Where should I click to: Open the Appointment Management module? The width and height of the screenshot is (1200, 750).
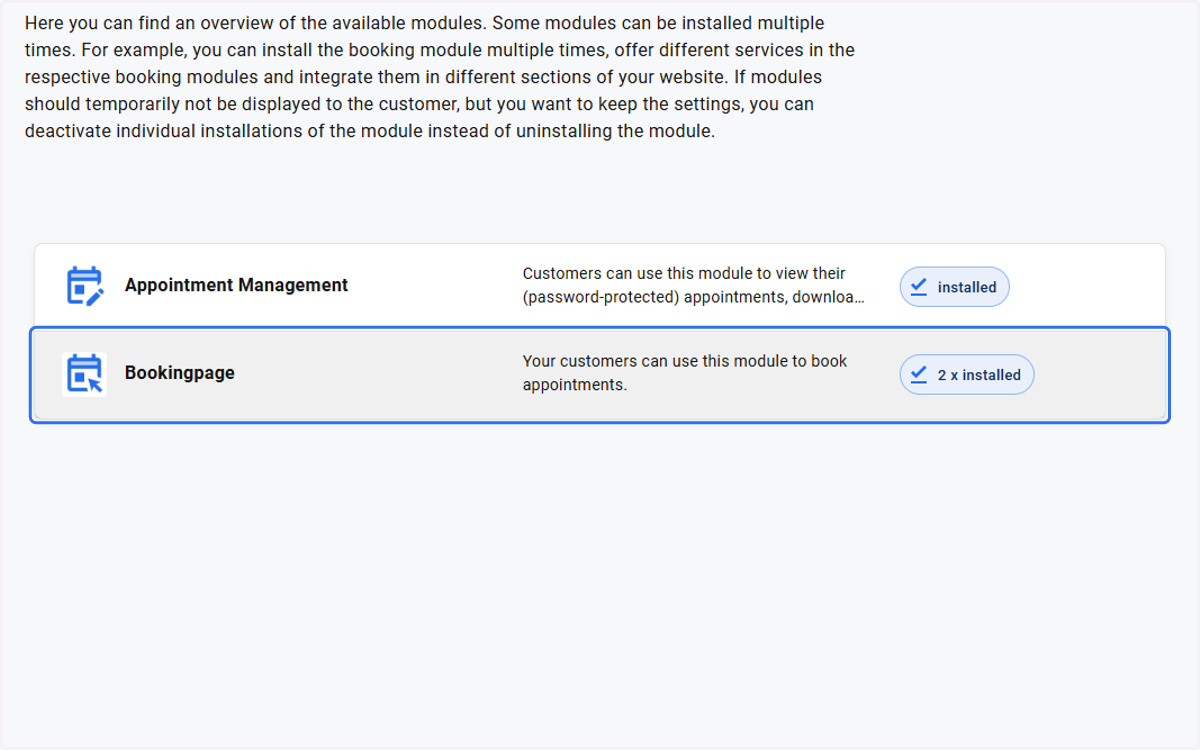[600, 286]
